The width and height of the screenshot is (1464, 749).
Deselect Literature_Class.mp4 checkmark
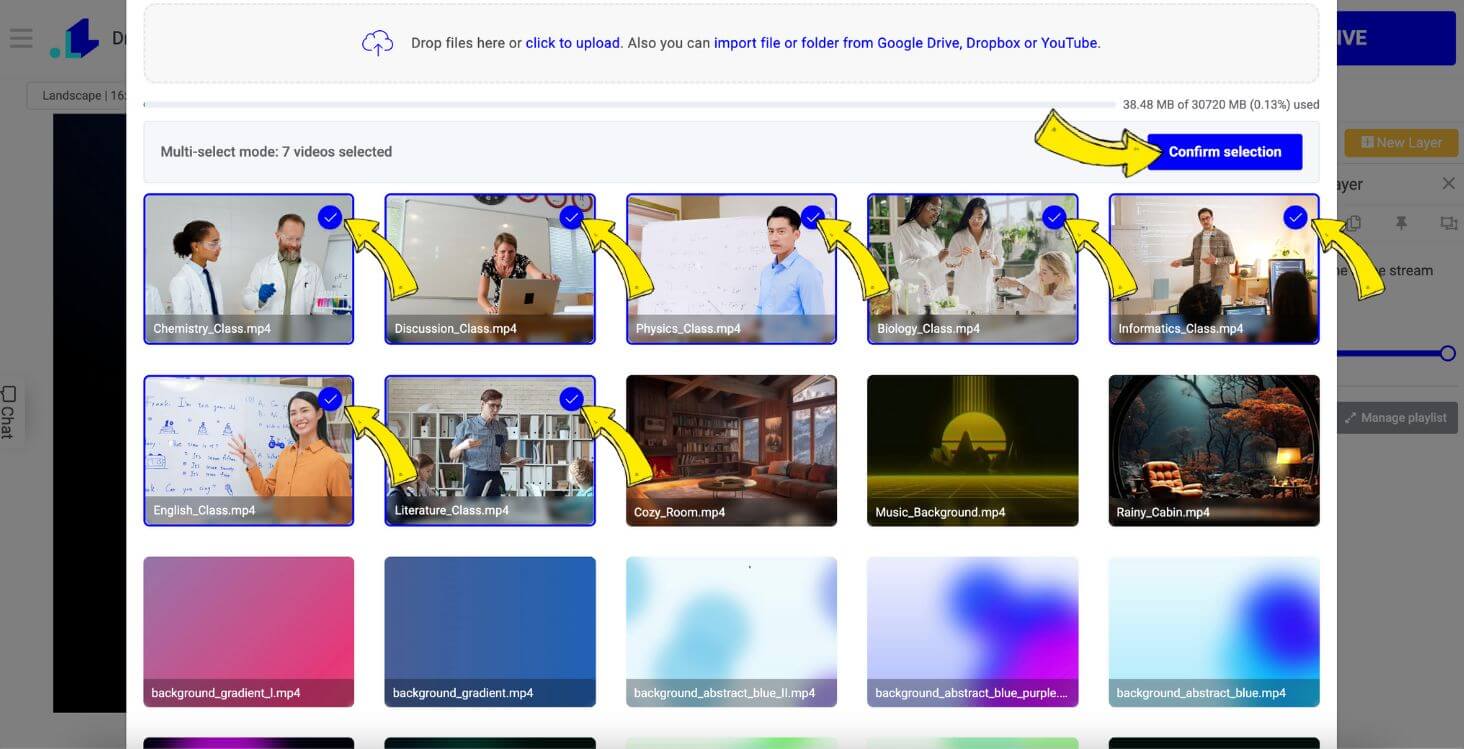tap(571, 399)
